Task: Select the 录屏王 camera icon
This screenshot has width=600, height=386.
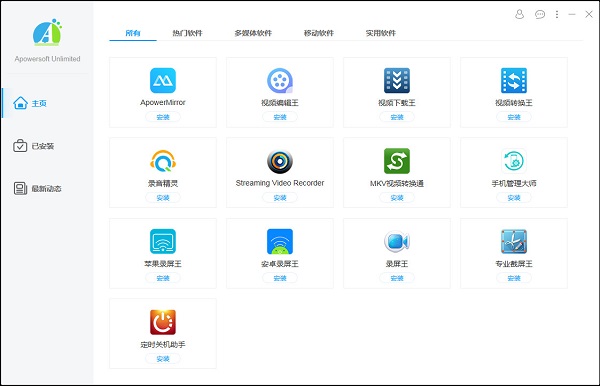Action: tap(397, 241)
